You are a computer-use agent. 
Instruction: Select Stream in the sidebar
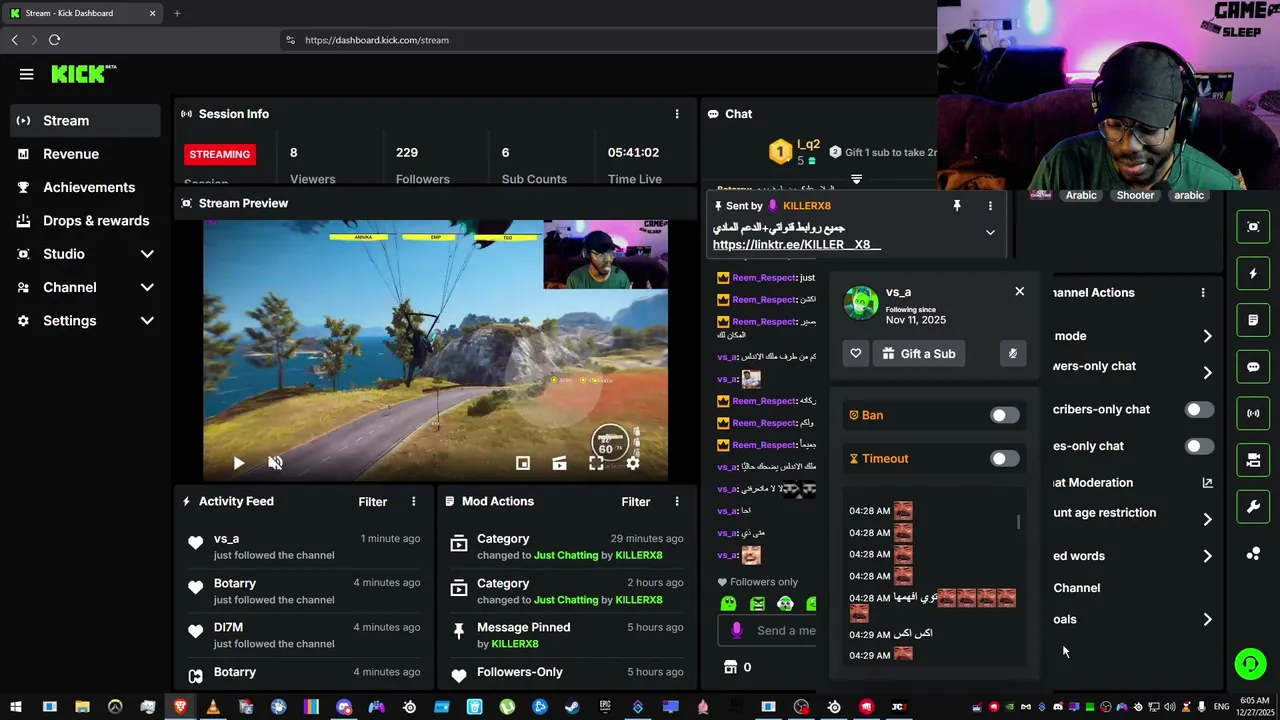coord(85,120)
